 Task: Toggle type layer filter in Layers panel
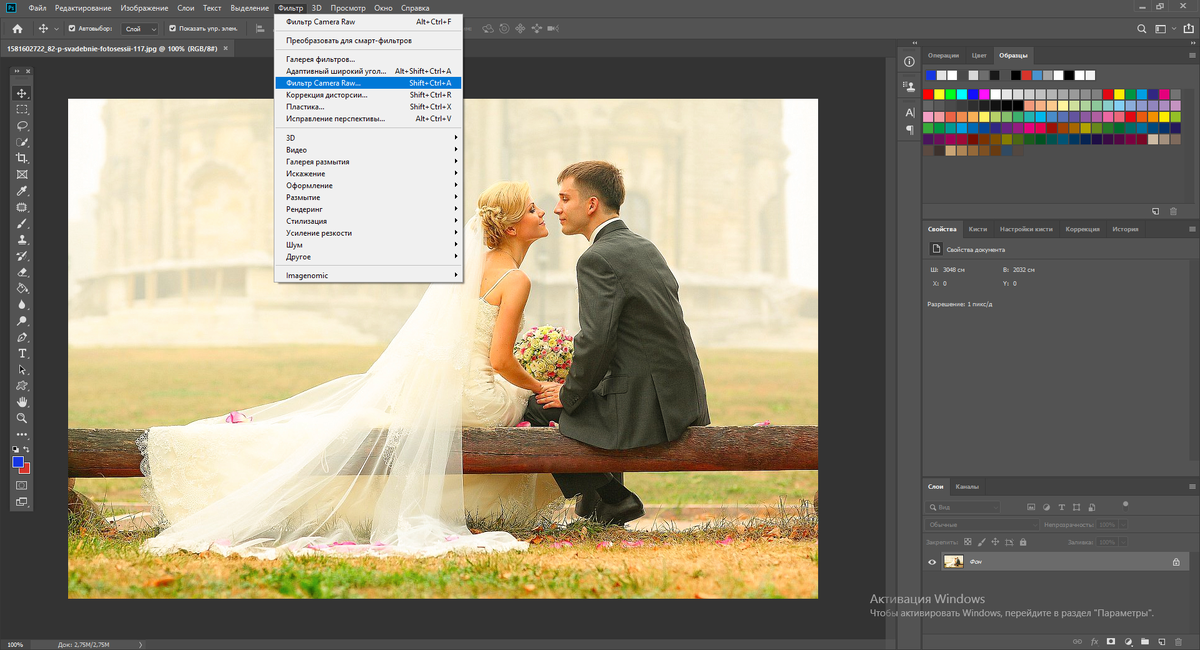click(1061, 507)
